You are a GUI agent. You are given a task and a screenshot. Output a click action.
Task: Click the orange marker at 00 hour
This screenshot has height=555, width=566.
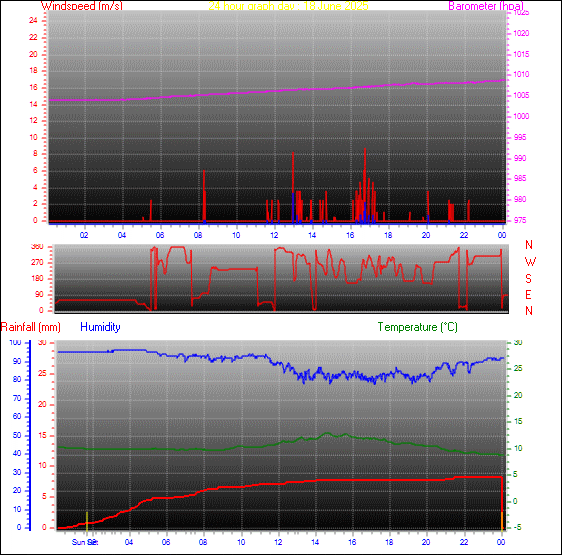point(502,520)
